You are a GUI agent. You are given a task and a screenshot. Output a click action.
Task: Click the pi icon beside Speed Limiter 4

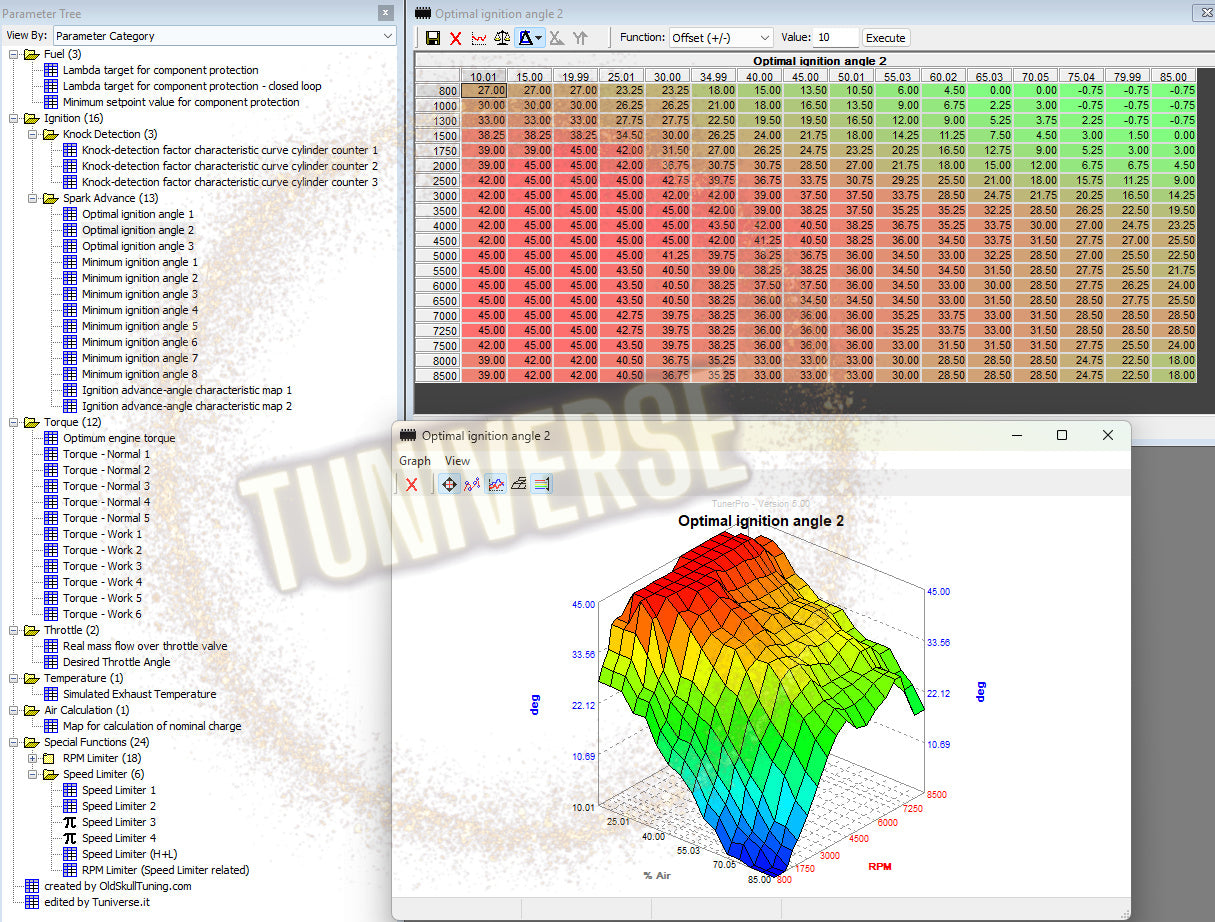click(70, 838)
